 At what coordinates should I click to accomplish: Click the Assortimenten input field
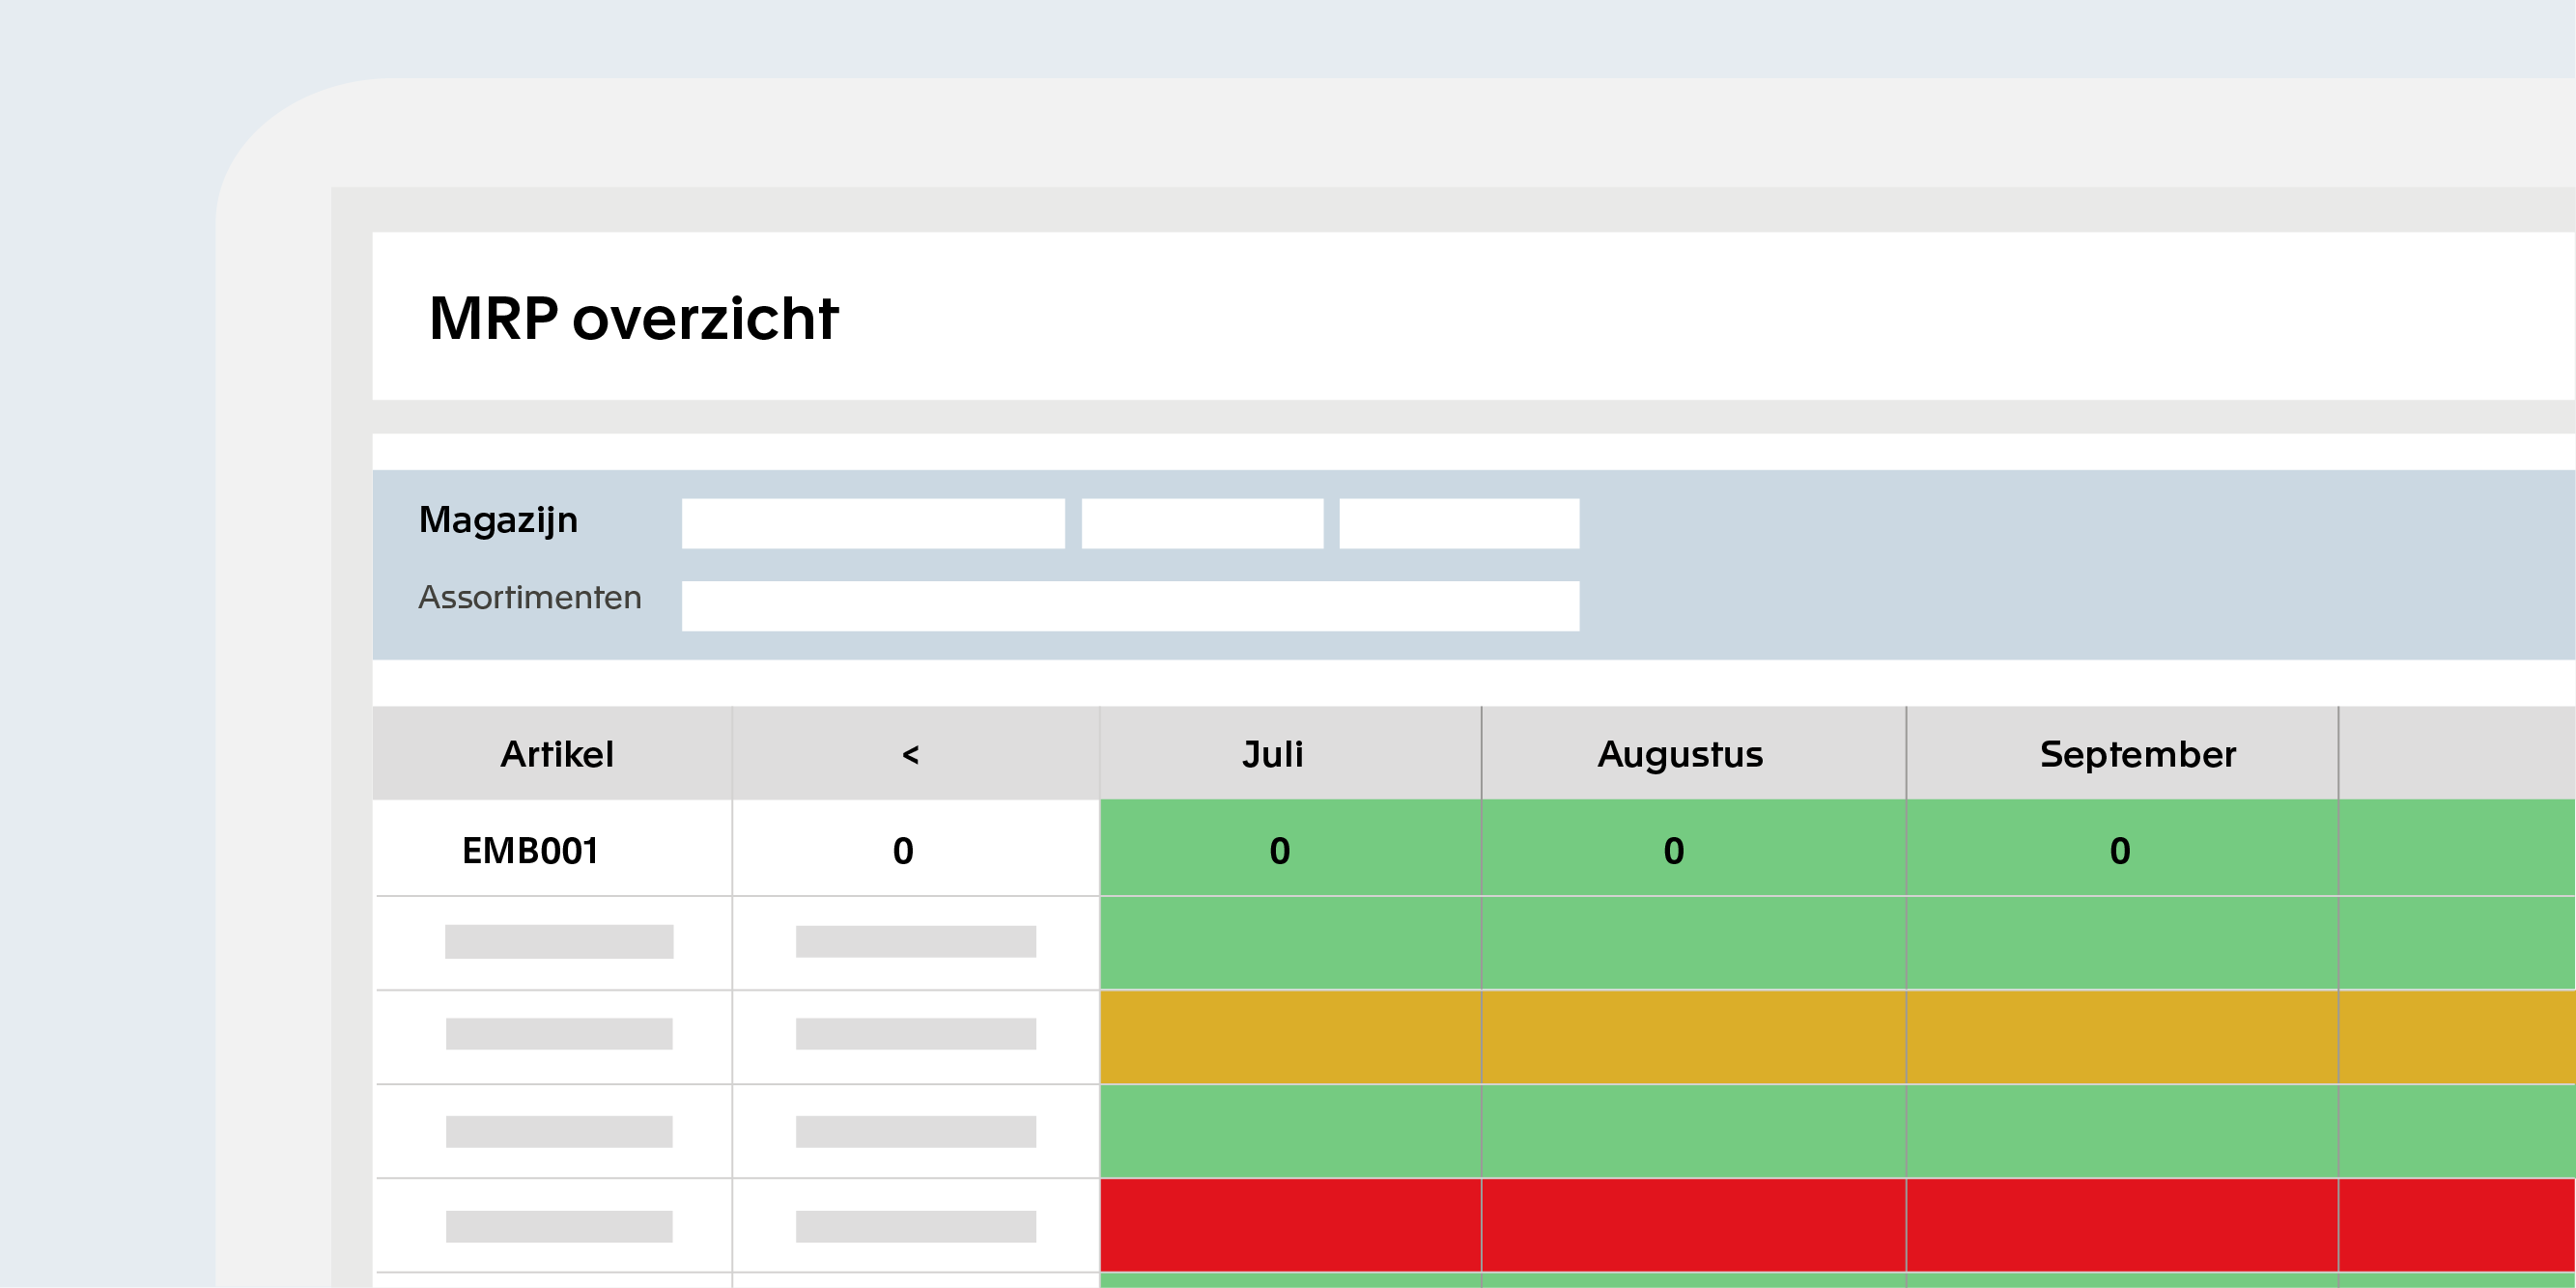[x=1130, y=606]
